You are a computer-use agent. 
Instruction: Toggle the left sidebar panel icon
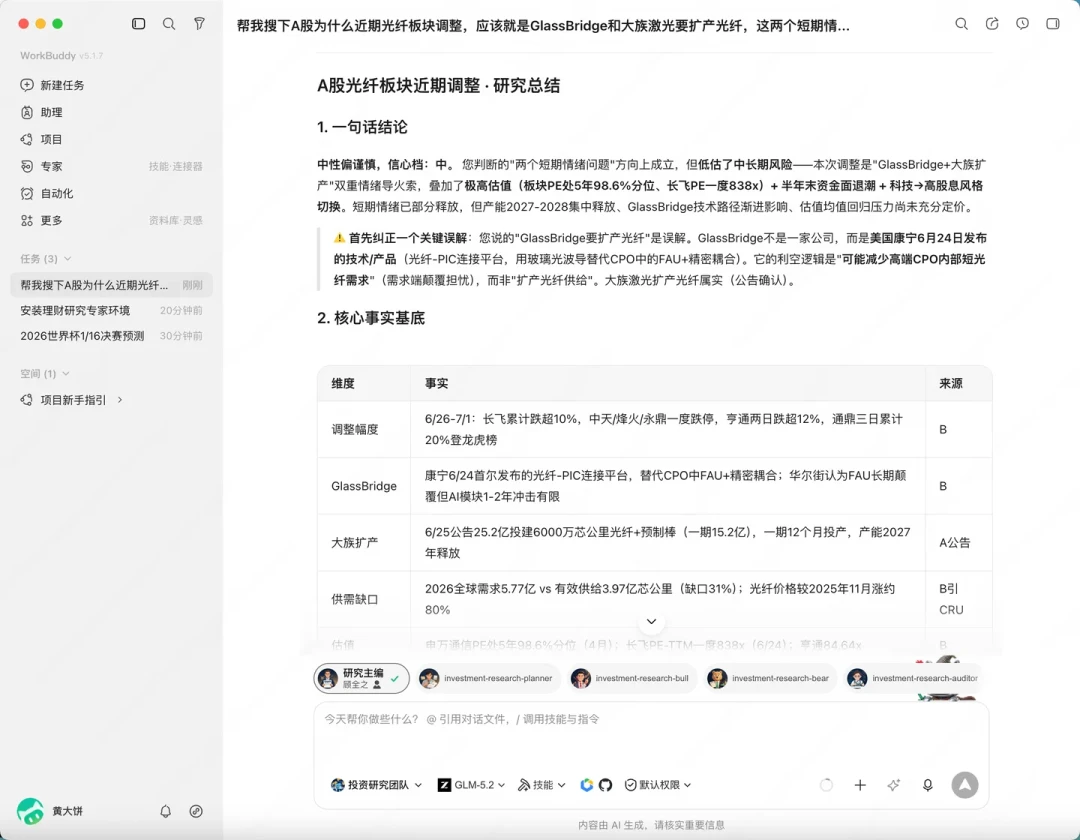pos(138,23)
